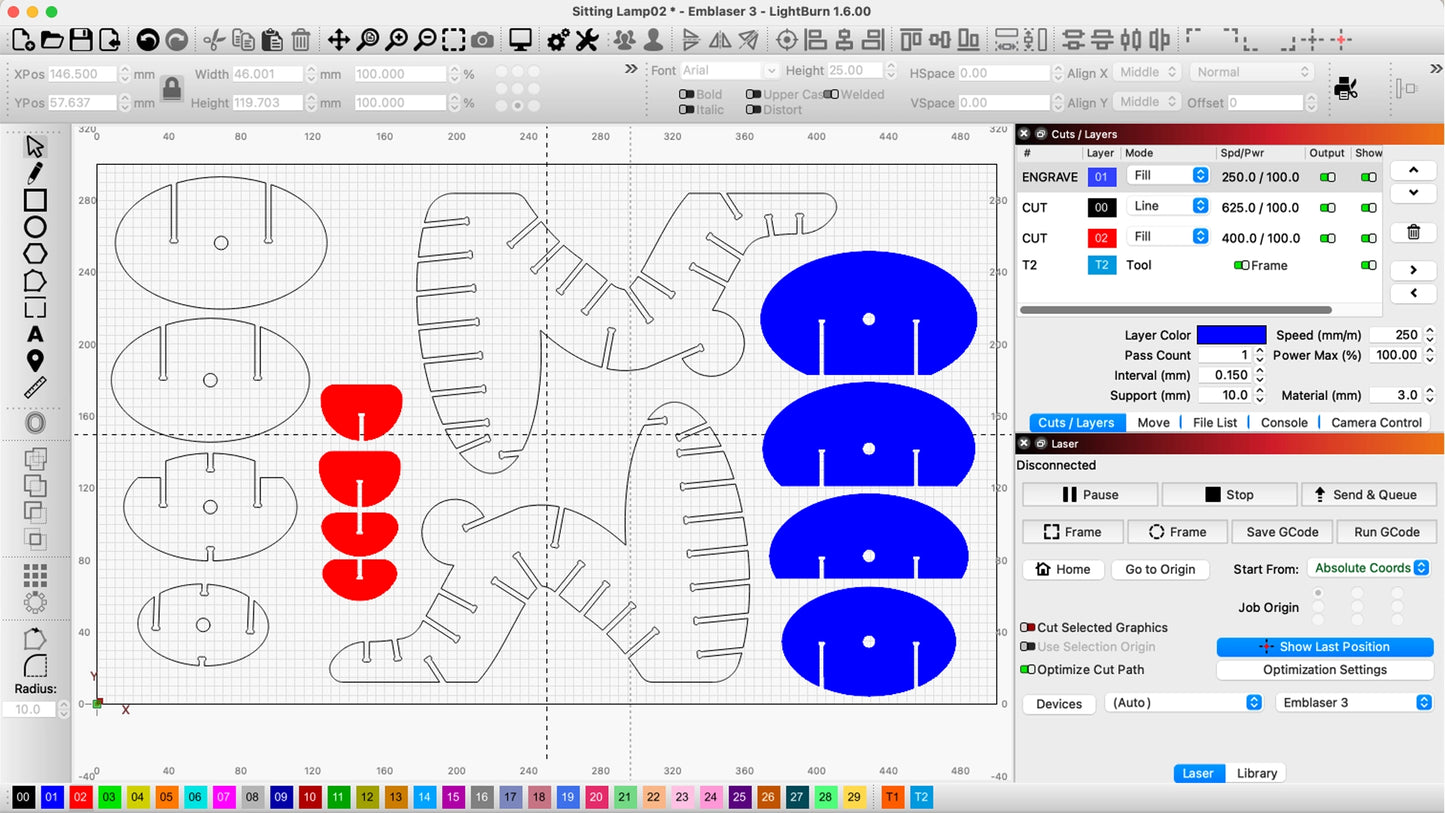Enable Cut Selected Graphics switch
The height and width of the screenshot is (813, 1445).
click(x=1027, y=628)
